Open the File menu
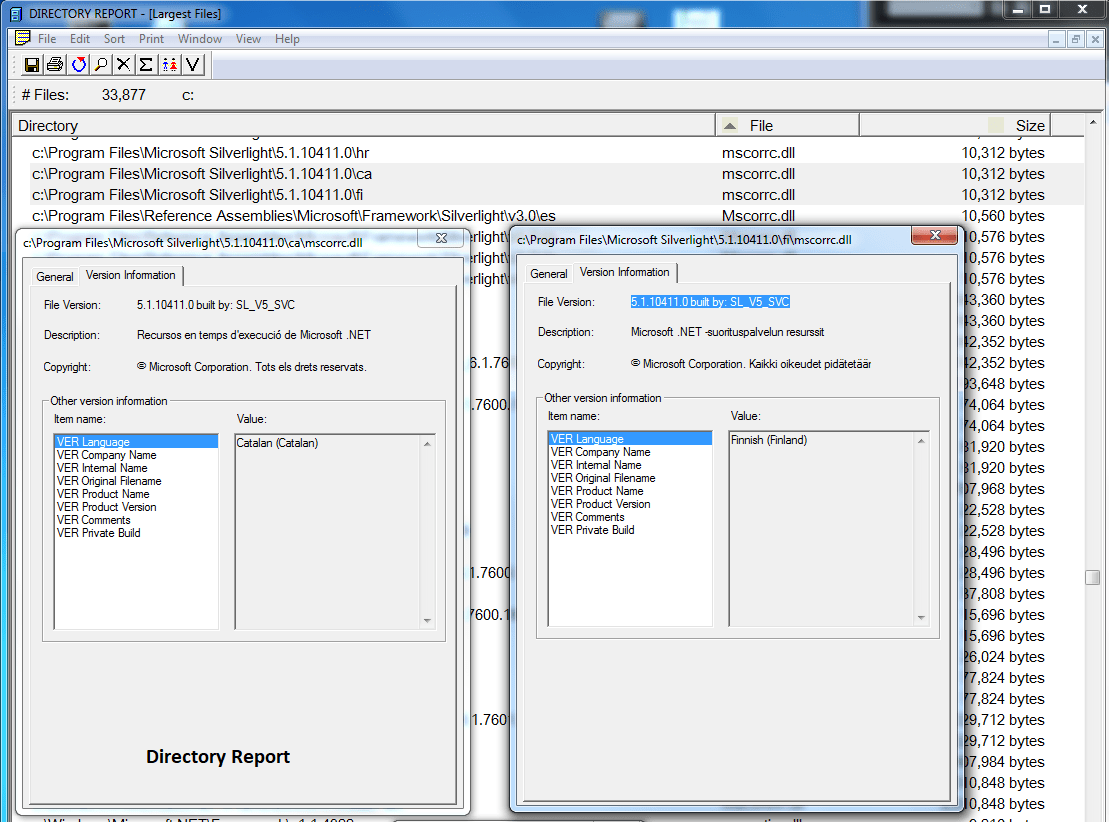 (x=47, y=39)
